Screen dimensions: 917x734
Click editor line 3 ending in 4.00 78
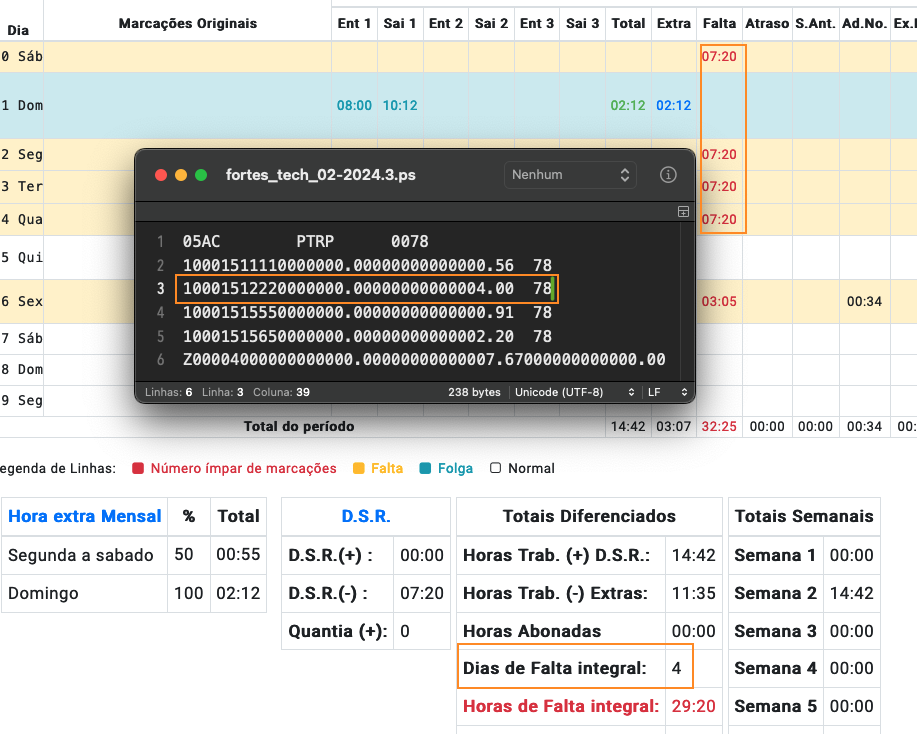(367, 288)
